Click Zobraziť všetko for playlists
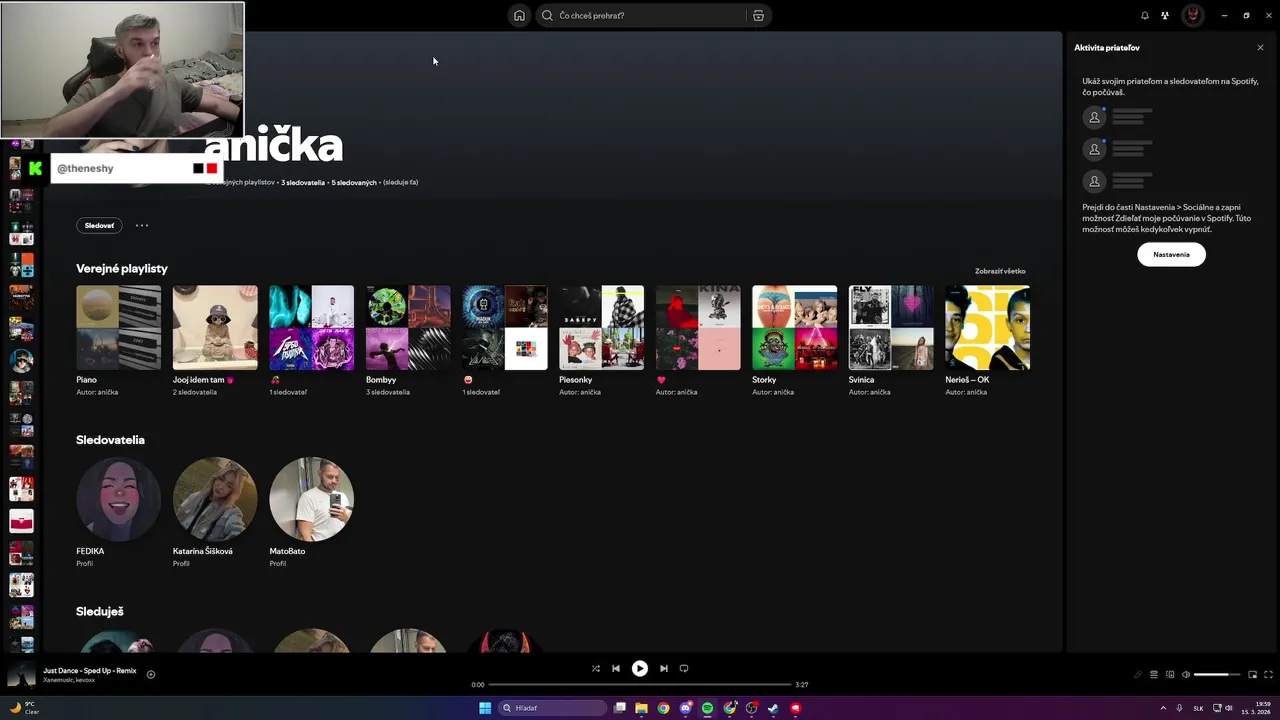This screenshot has width=1280, height=720. click(1000, 271)
